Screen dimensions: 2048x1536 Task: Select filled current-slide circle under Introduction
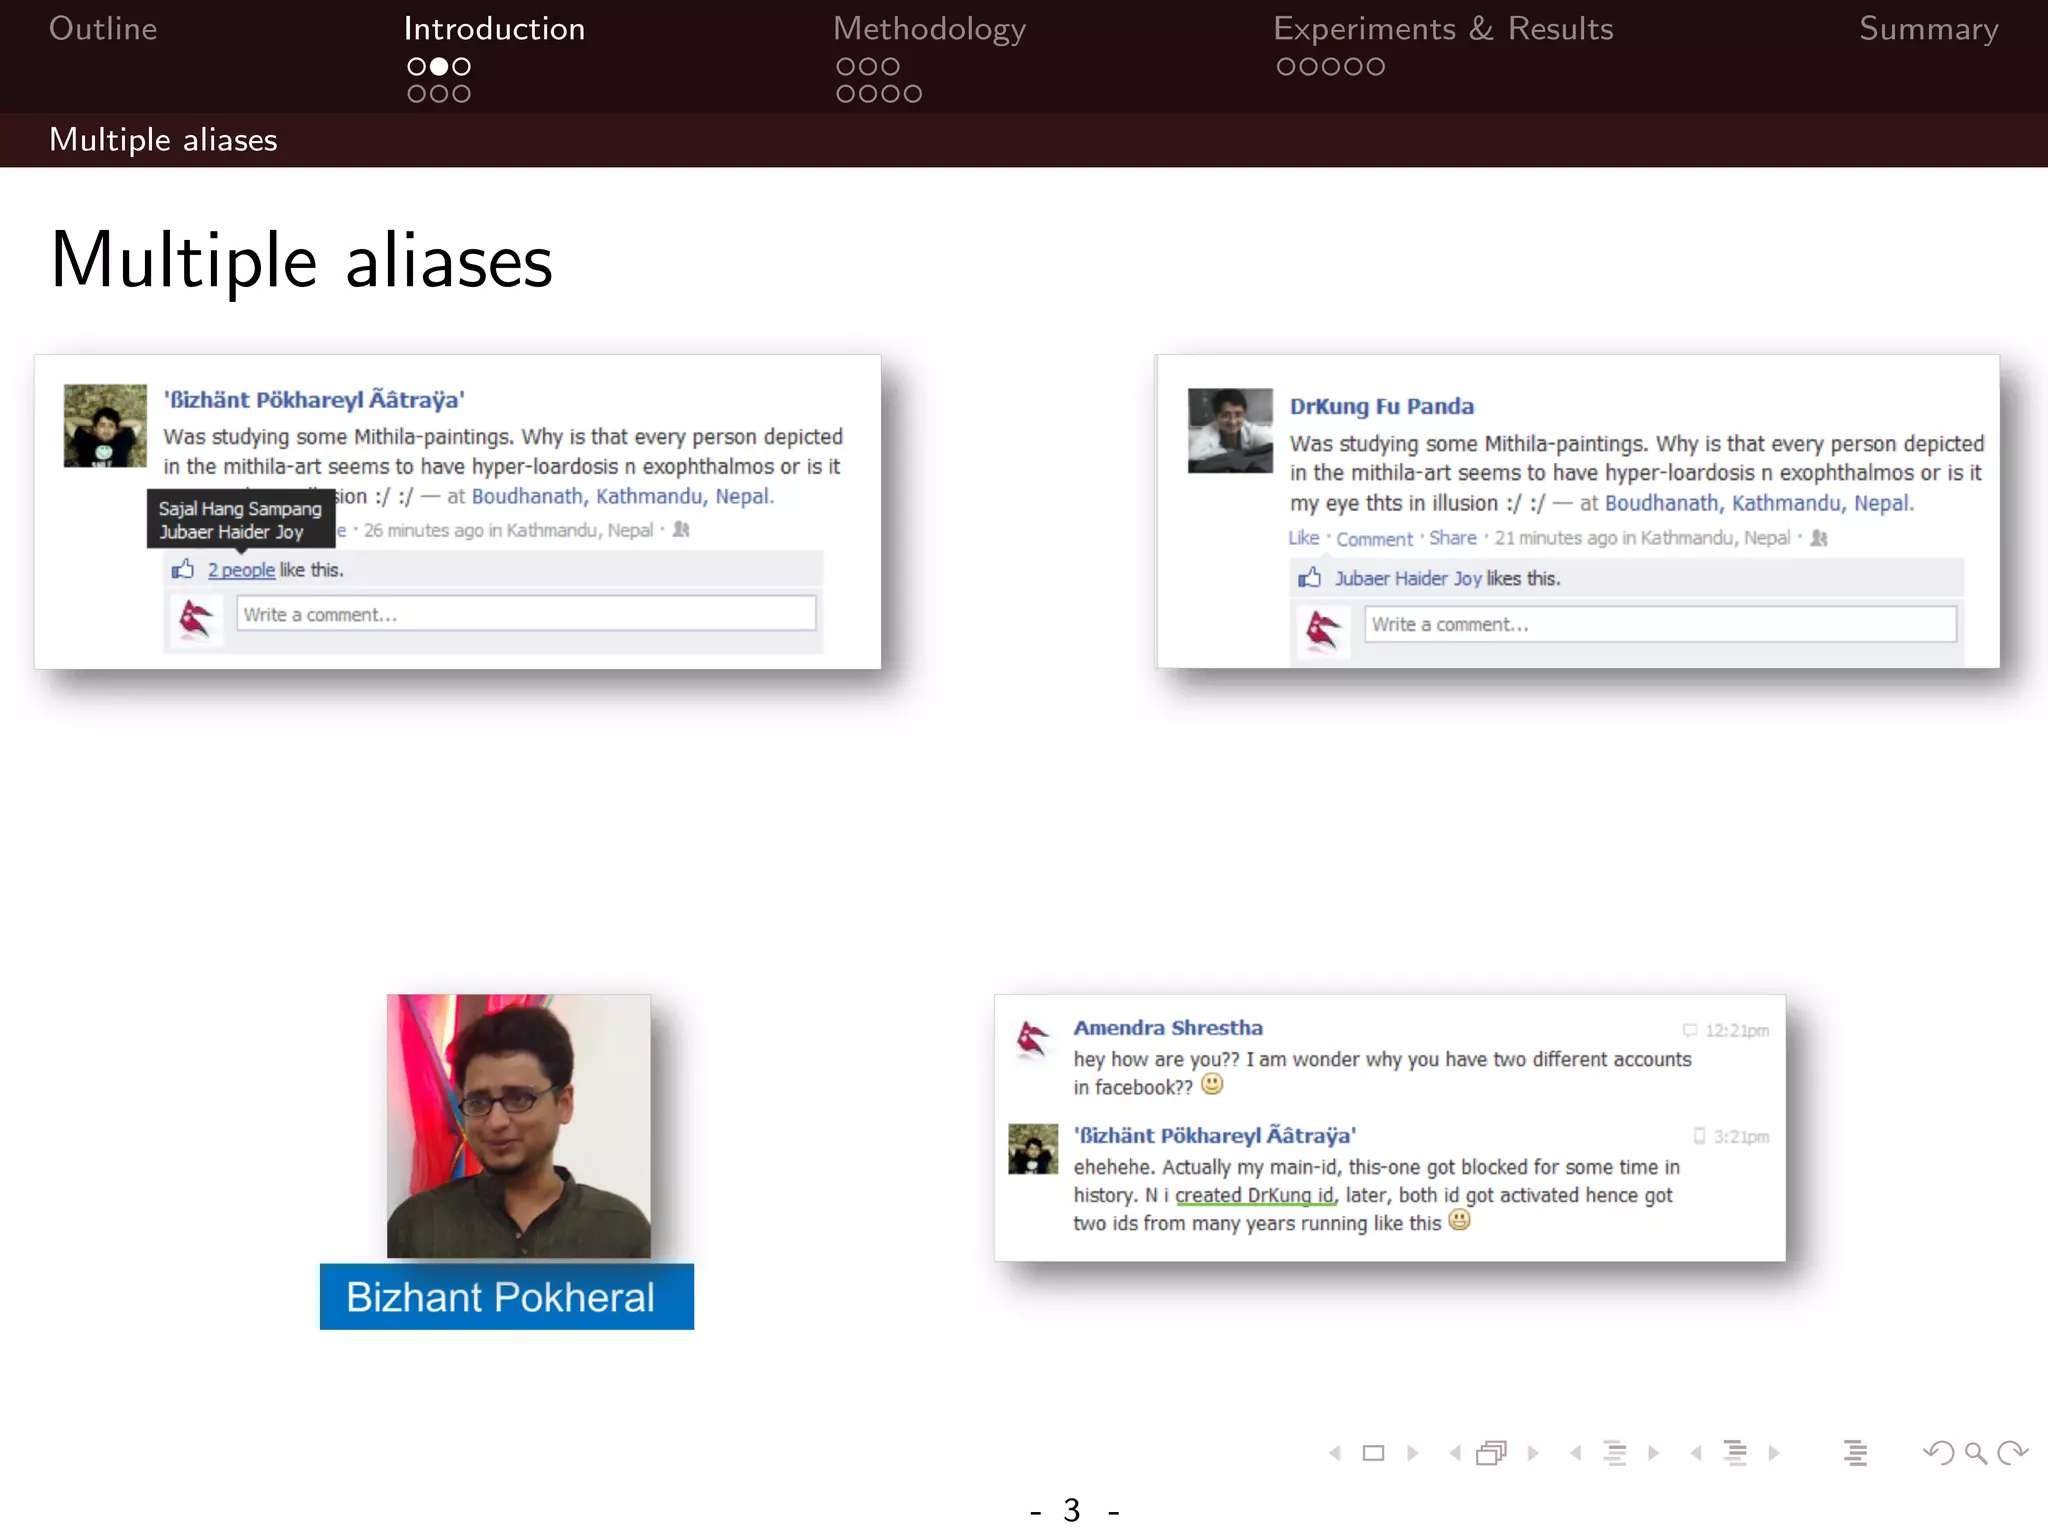click(x=439, y=67)
